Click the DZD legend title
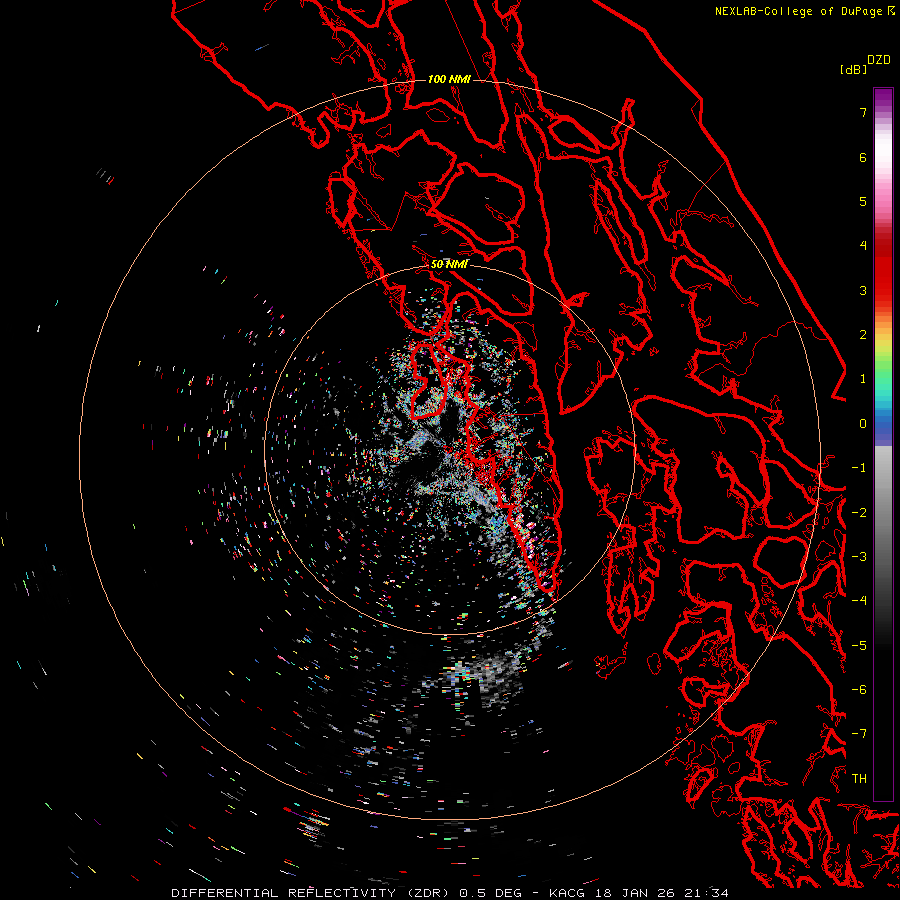The height and width of the screenshot is (900, 900). [879, 60]
